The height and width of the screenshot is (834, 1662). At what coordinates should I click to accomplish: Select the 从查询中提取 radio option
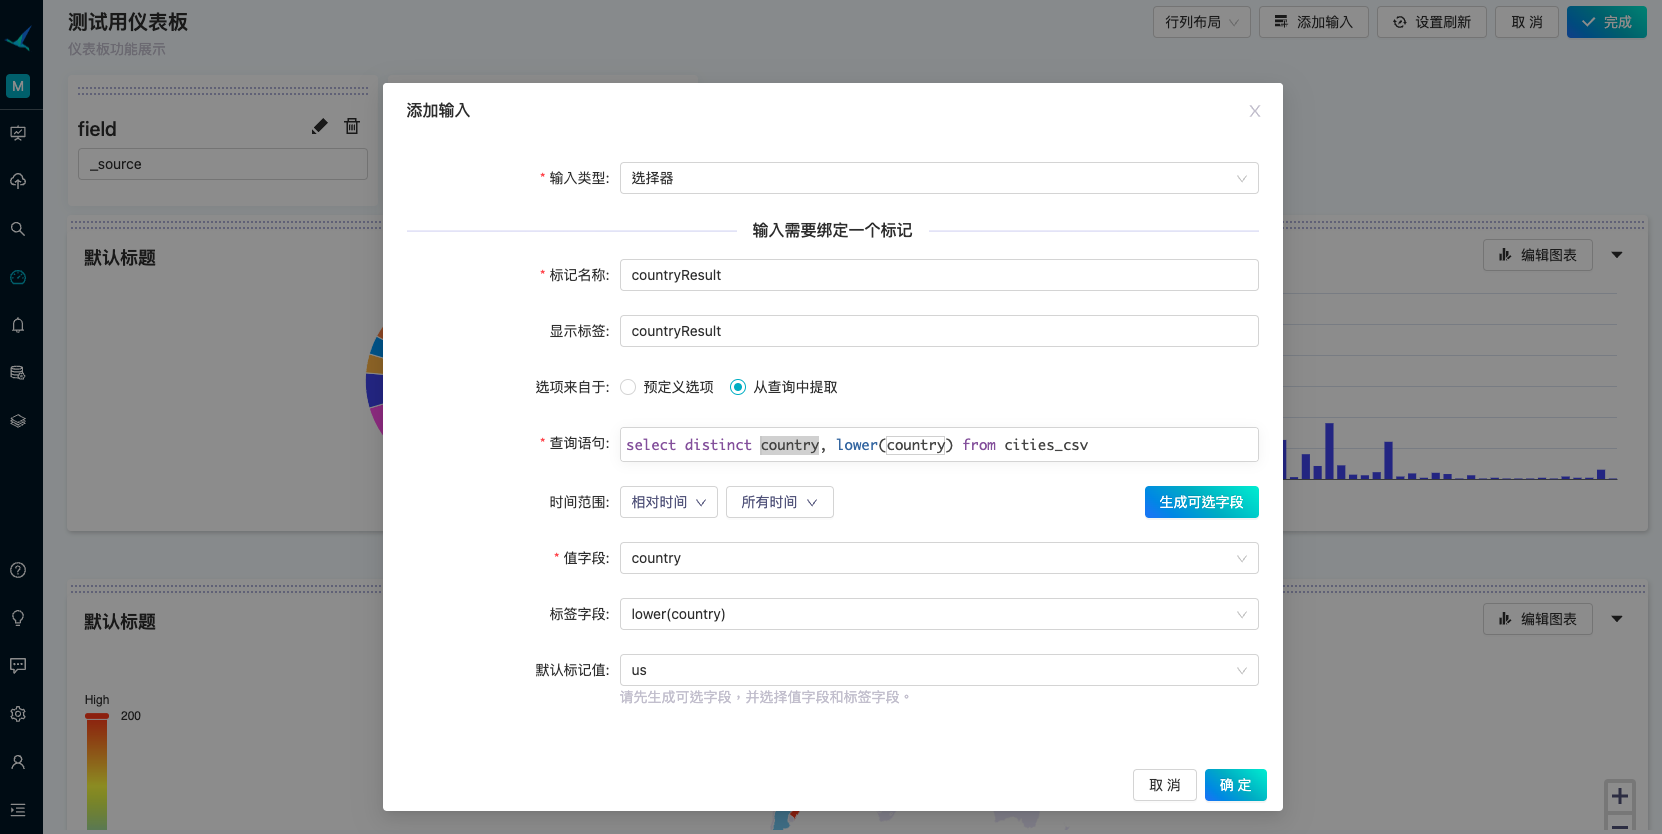[738, 387]
